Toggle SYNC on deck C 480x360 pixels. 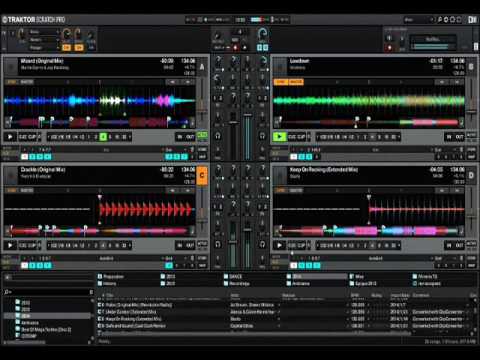click(x=11, y=191)
